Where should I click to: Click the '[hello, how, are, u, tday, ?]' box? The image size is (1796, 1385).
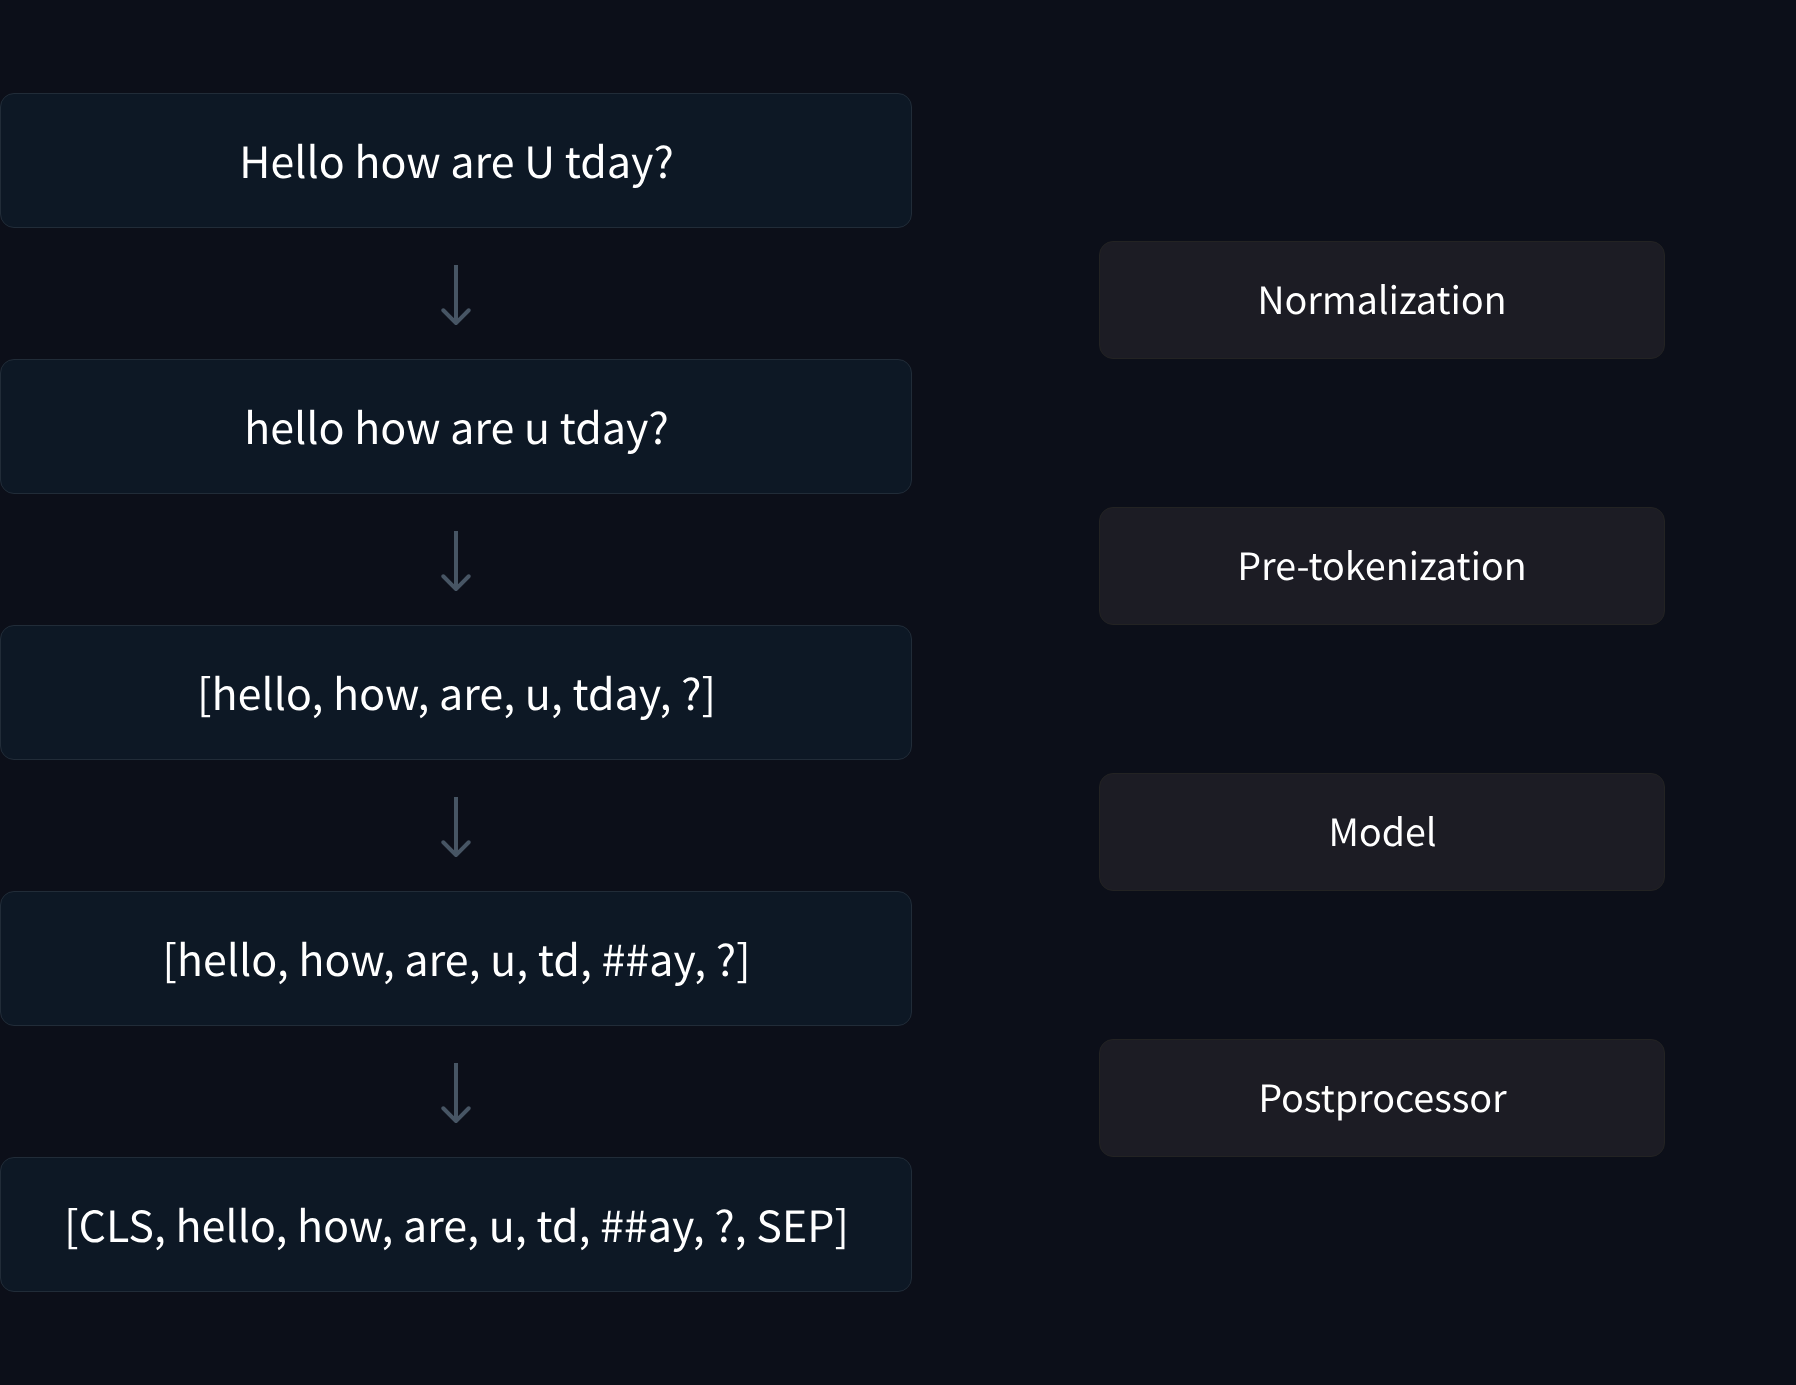coord(455,693)
